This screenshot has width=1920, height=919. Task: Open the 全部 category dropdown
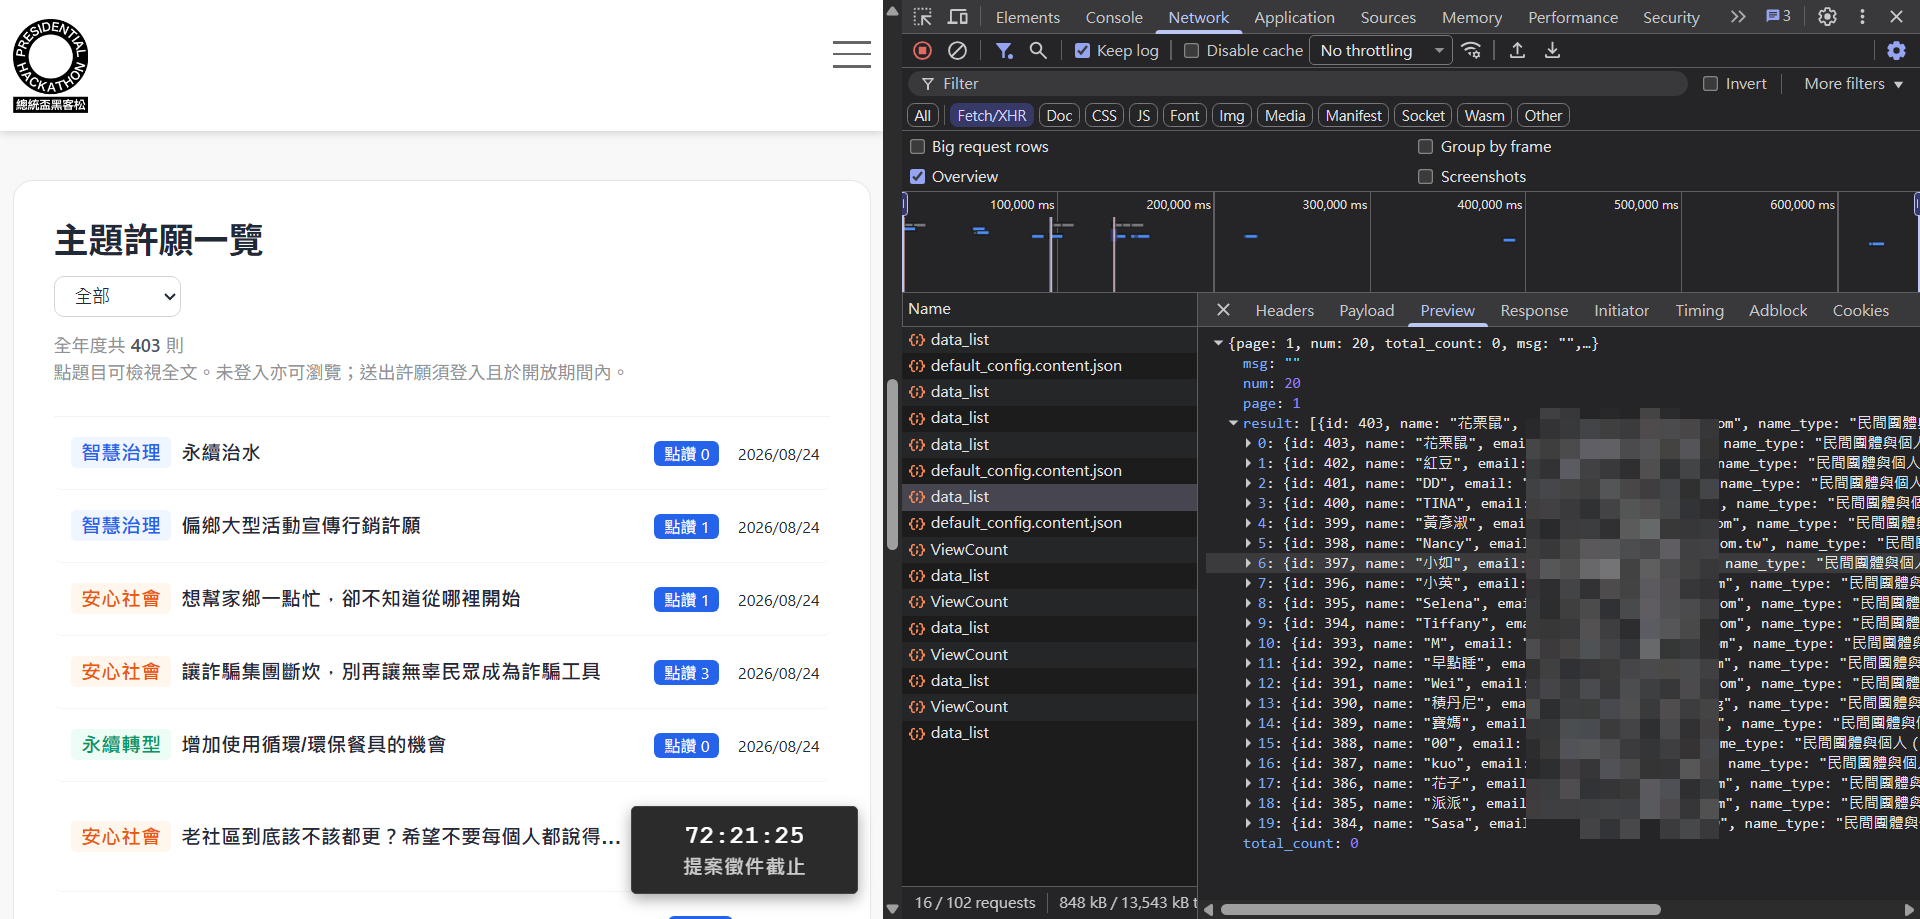click(x=117, y=296)
